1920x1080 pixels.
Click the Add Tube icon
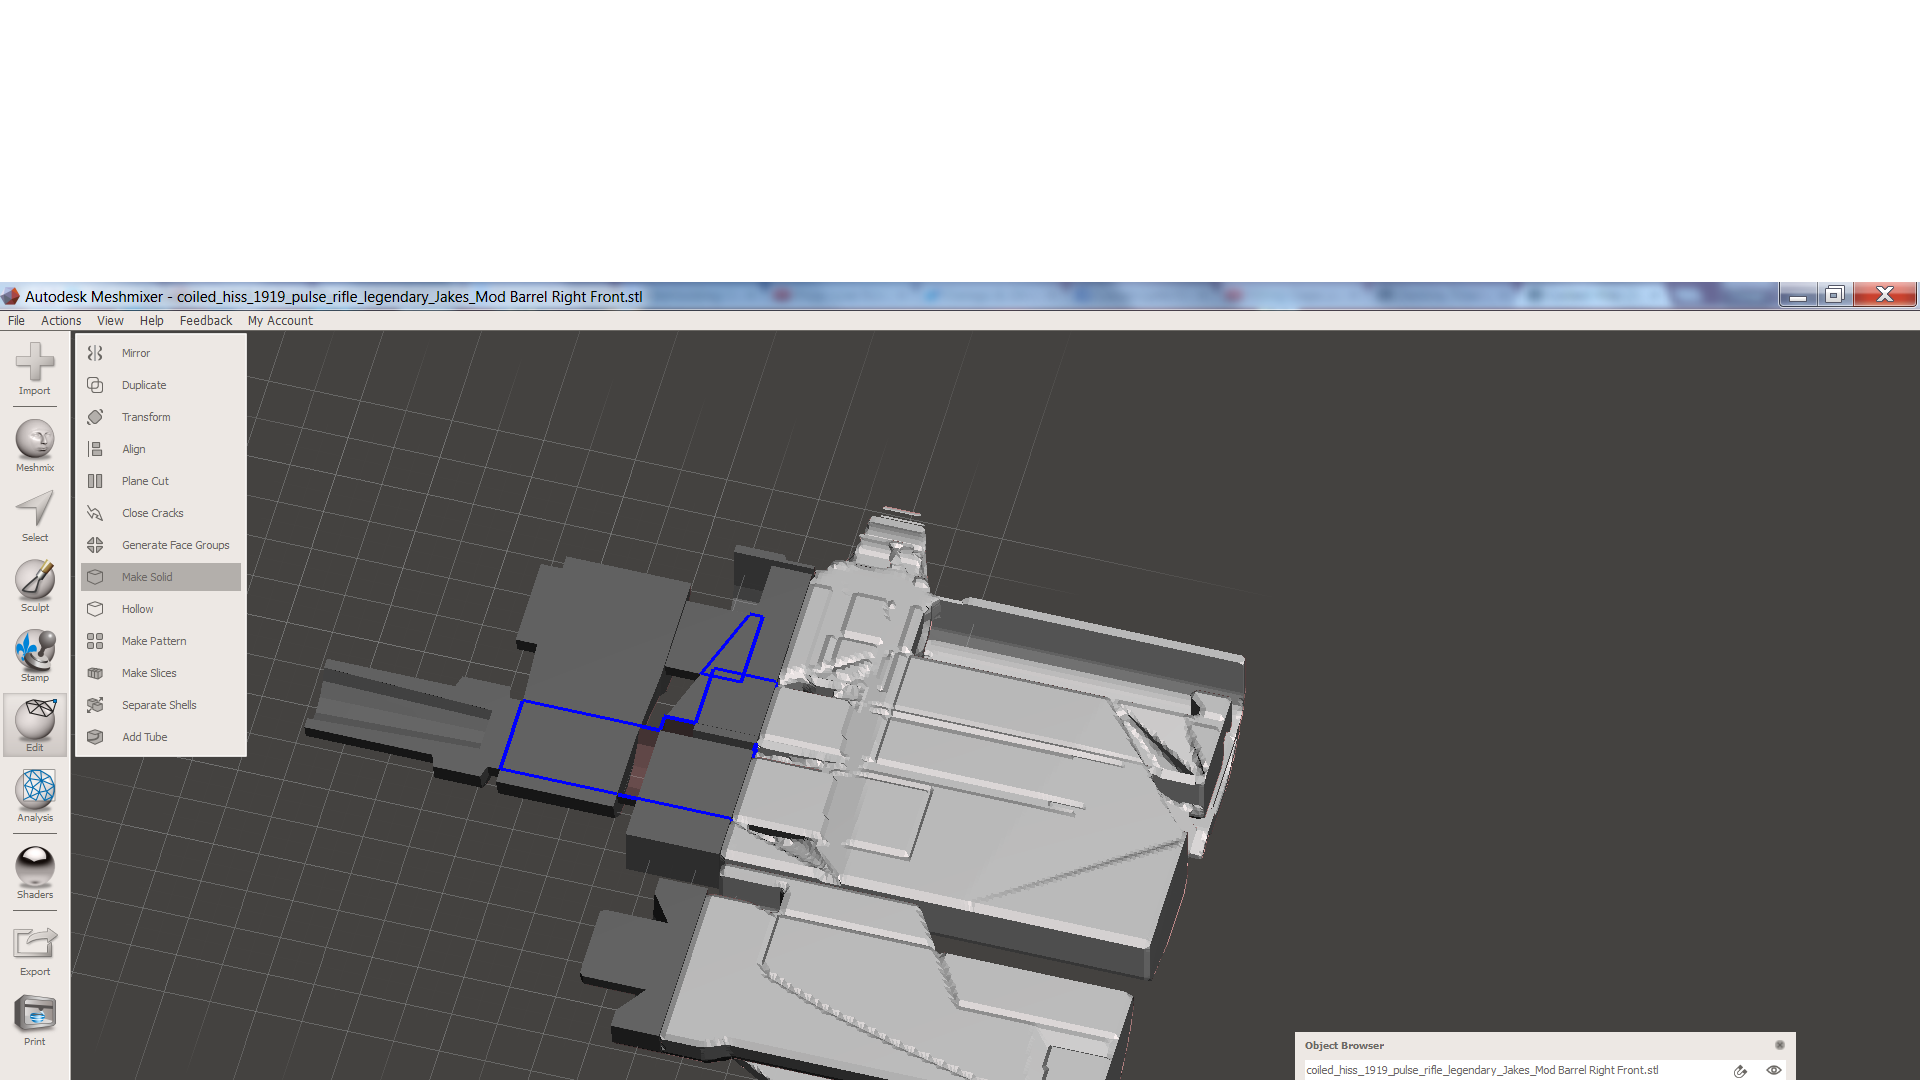(95, 737)
